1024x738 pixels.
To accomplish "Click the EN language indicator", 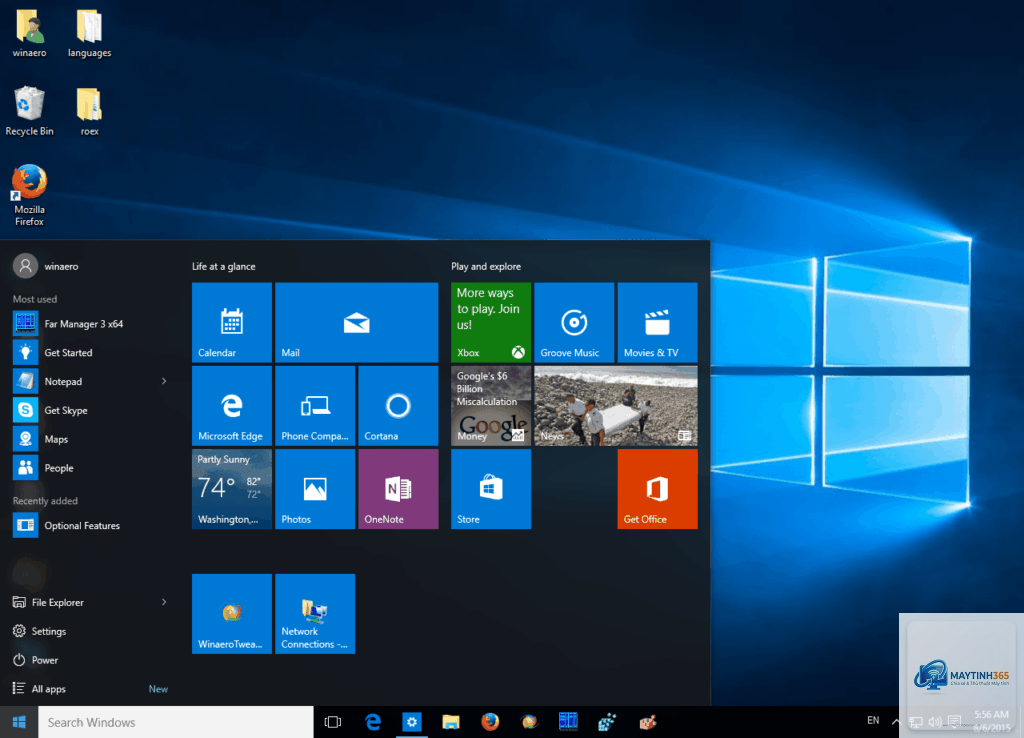I will coord(873,720).
